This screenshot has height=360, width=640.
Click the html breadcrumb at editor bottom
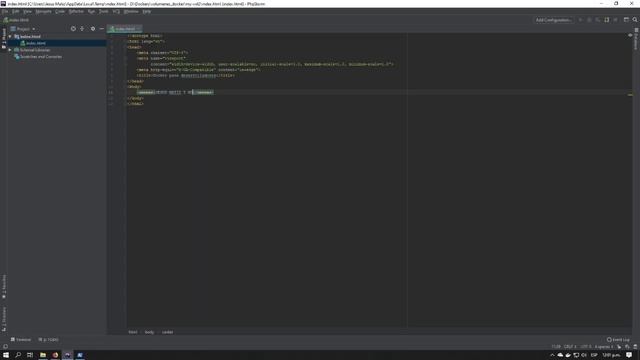(x=133, y=332)
